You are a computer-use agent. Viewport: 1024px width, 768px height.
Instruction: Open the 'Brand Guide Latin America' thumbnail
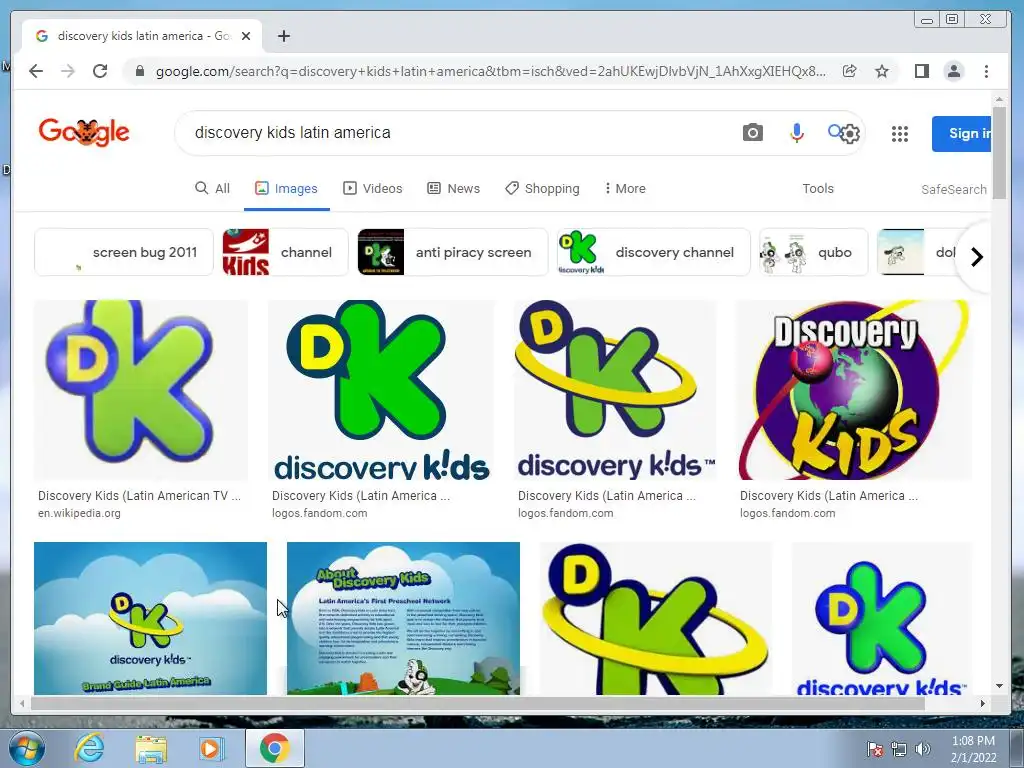tap(150, 618)
